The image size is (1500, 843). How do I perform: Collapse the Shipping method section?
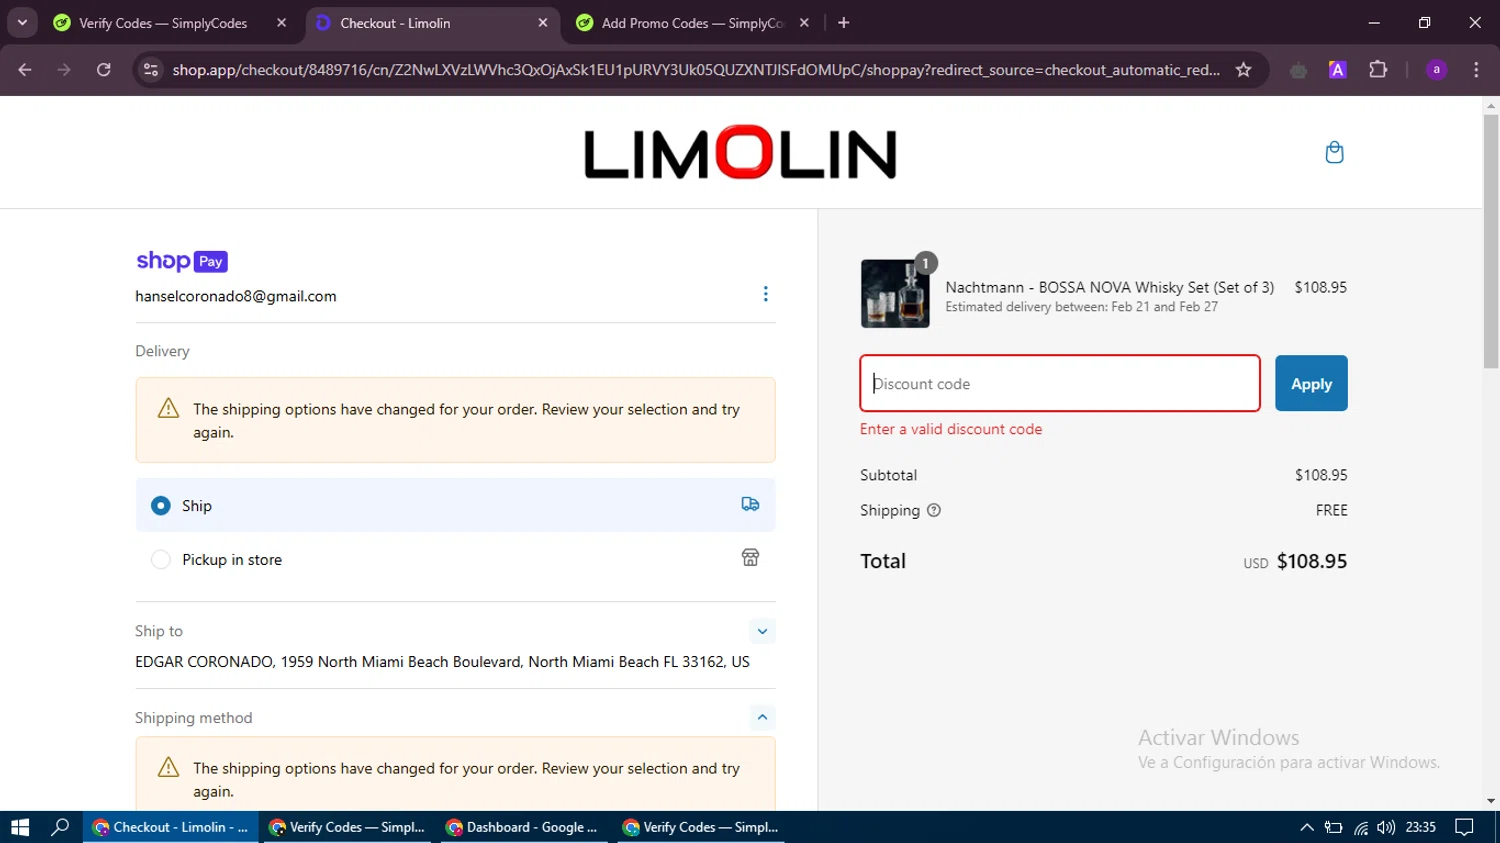click(762, 717)
